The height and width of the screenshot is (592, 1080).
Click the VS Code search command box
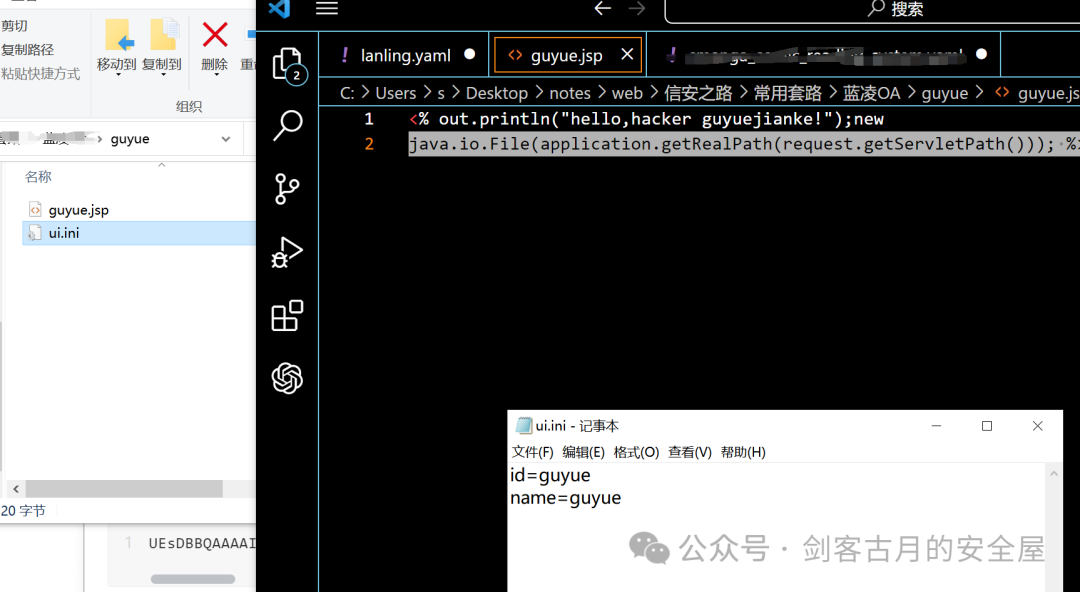coord(872,10)
